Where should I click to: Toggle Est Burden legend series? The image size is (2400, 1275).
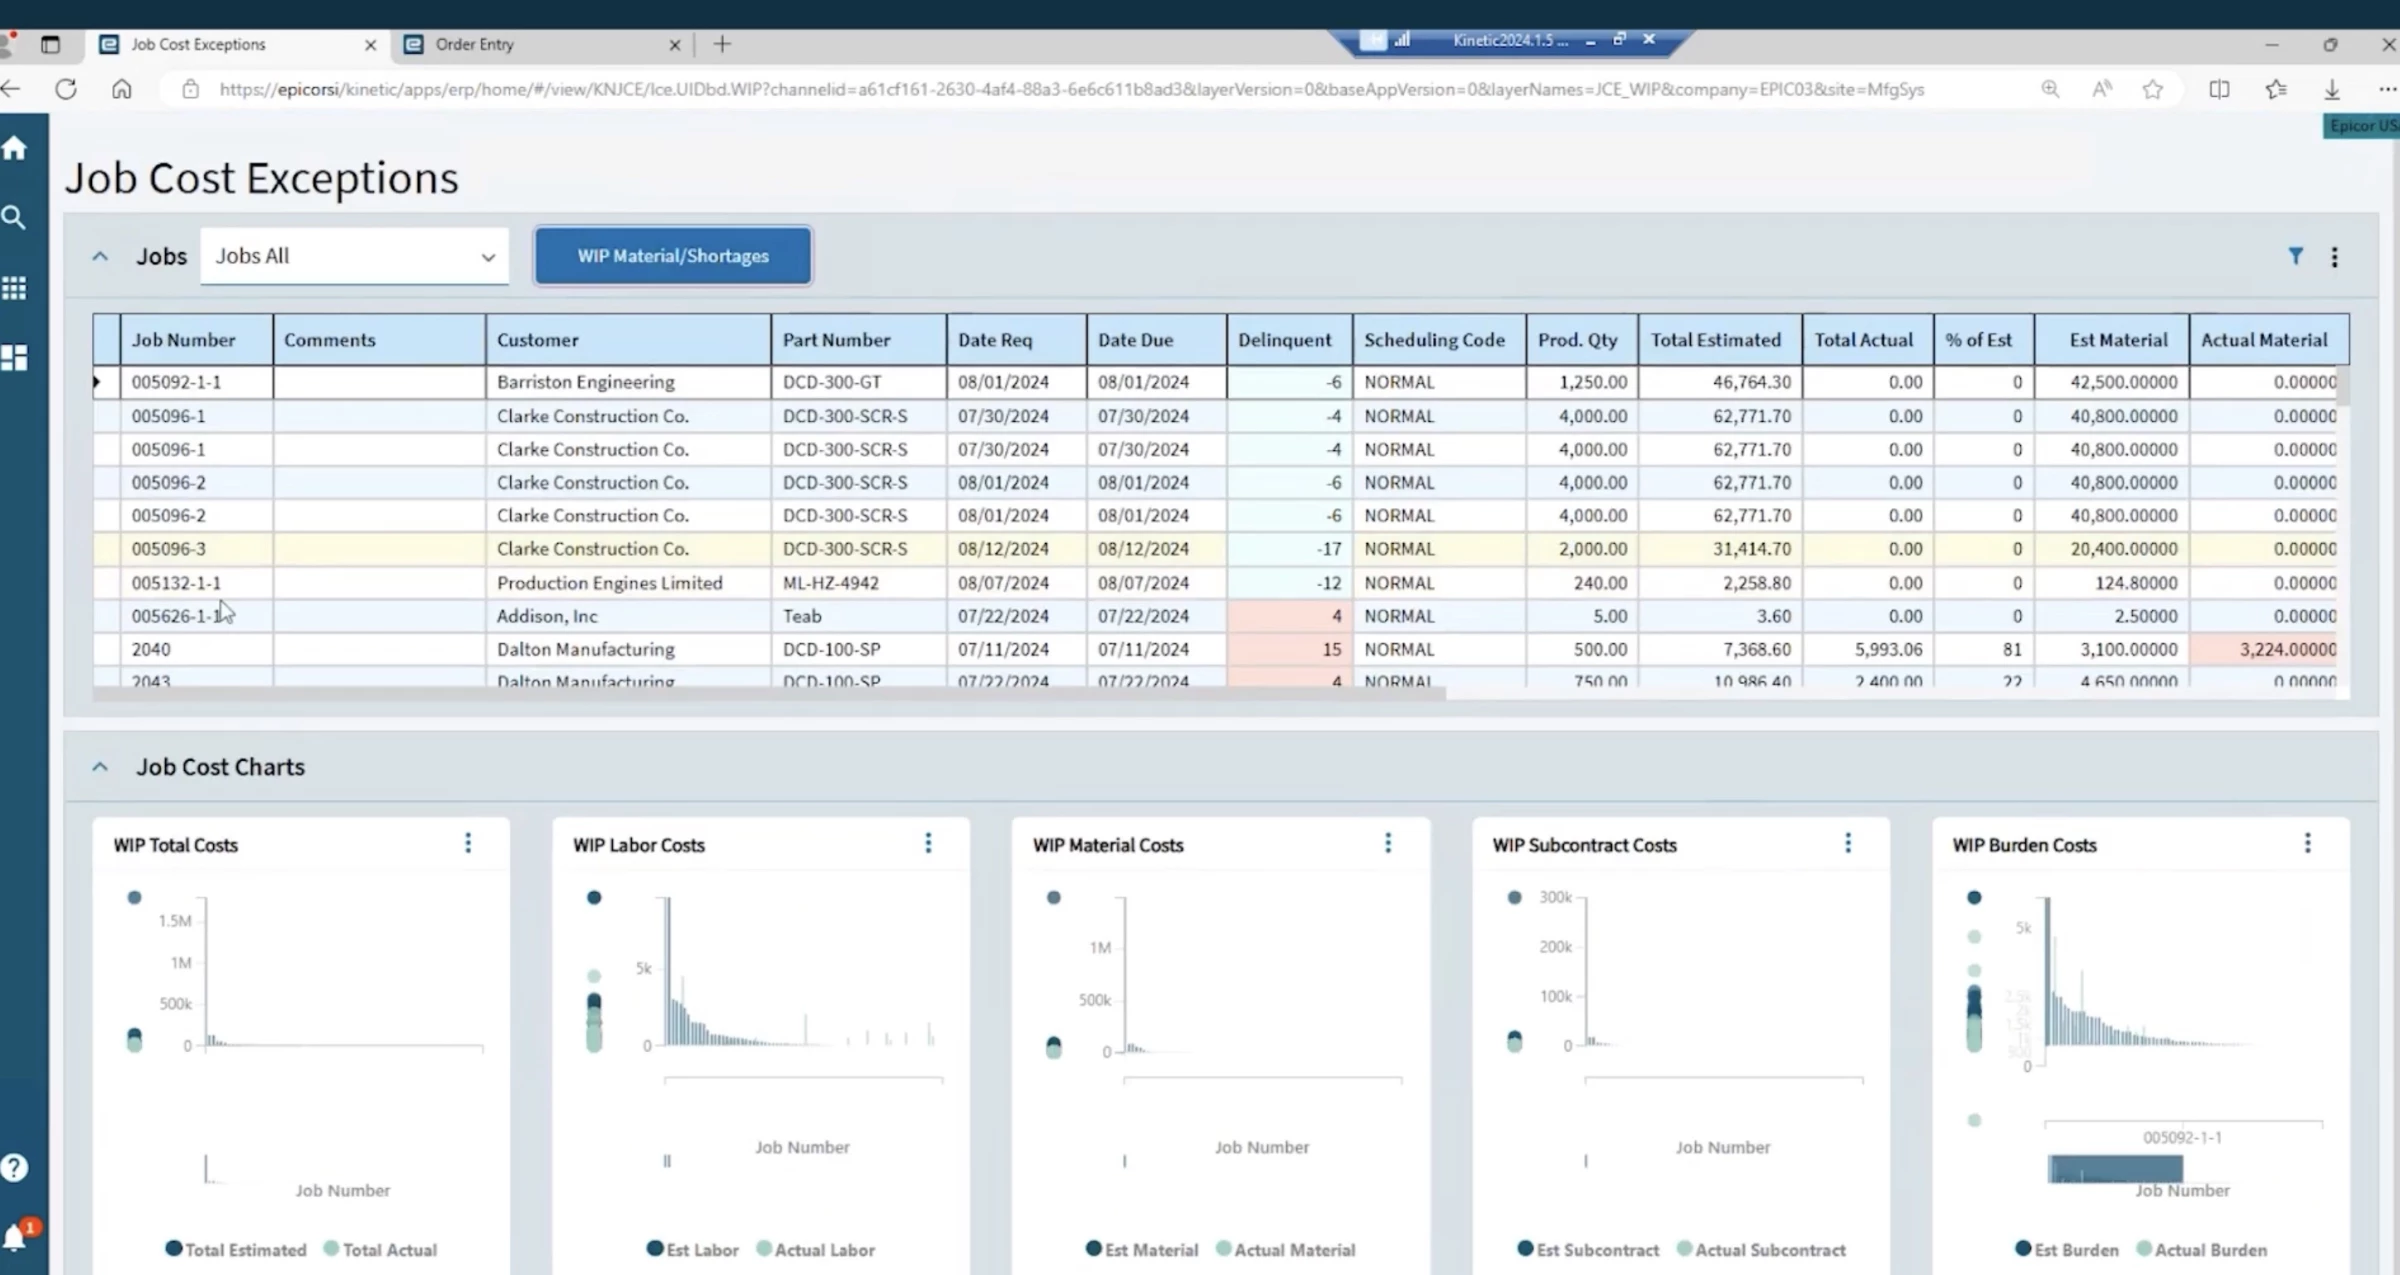coord(2067,1249)
